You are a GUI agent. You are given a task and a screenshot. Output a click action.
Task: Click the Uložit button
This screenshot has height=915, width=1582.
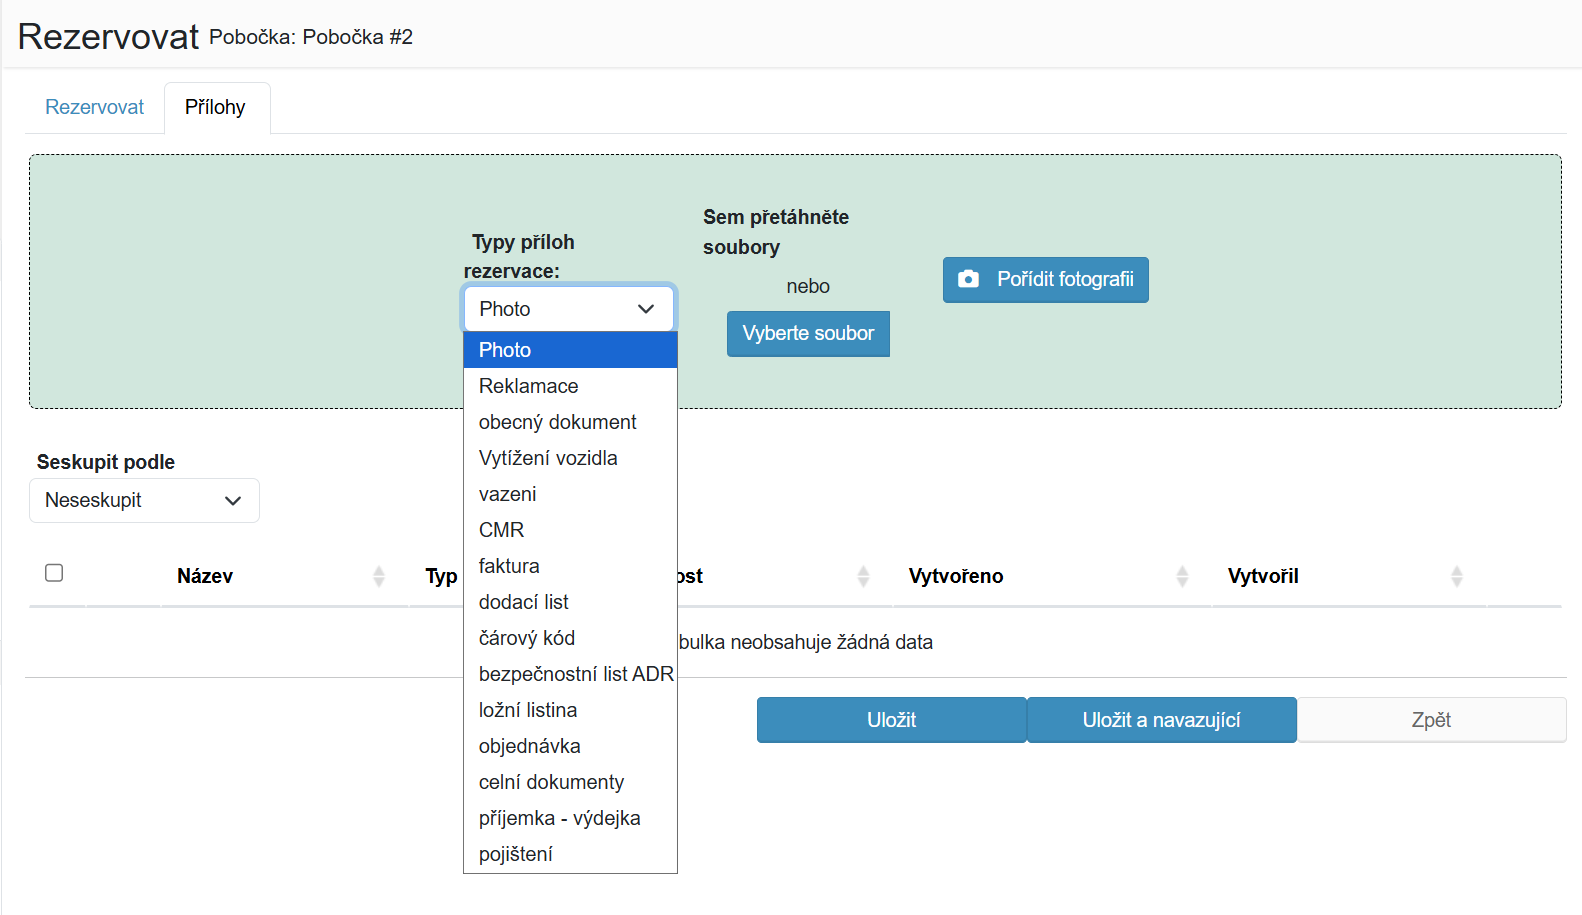pos(891,720)
